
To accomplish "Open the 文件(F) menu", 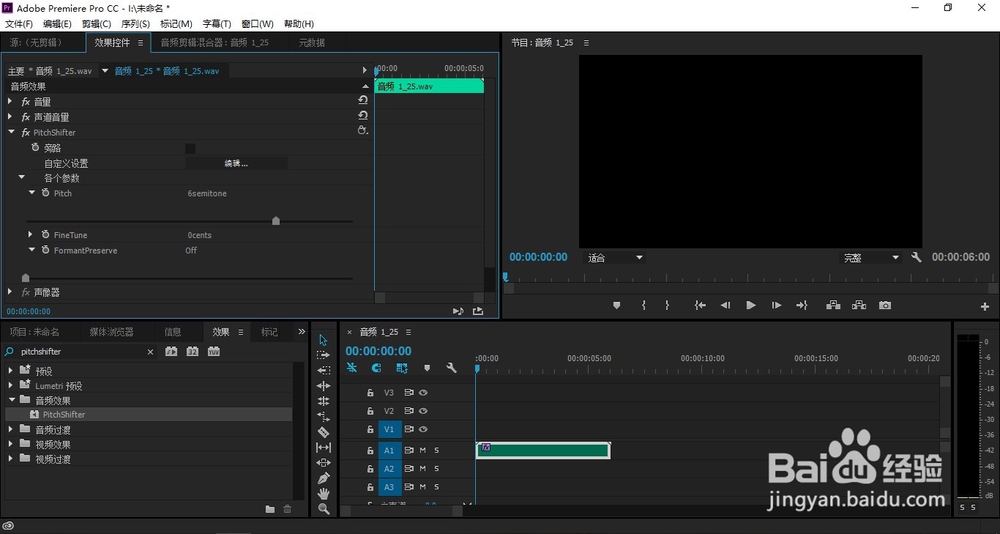I will click(18, 24).
